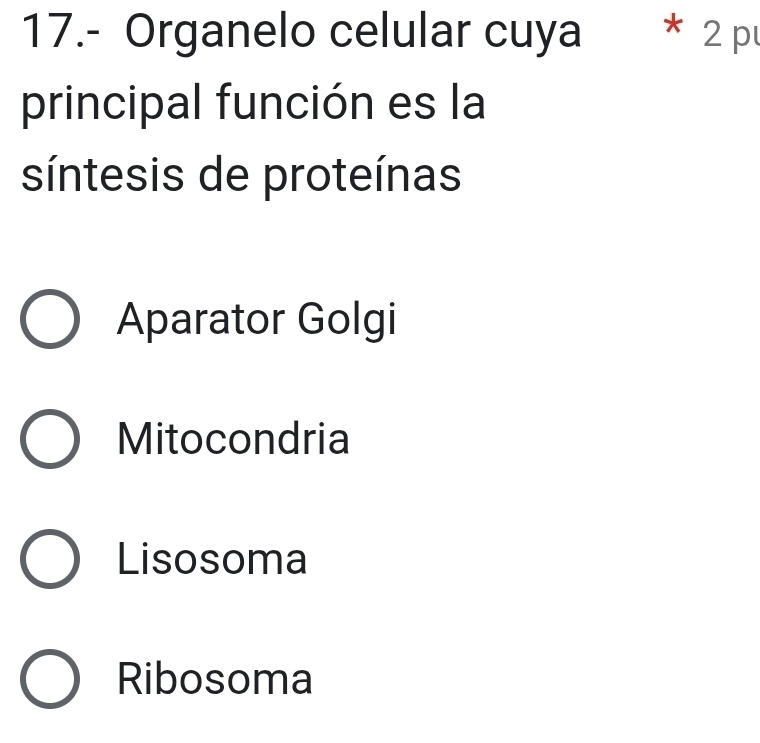Click the 'Aparator Golgi' answer label
Screen dimensions: 760x743
click(256, 321)
